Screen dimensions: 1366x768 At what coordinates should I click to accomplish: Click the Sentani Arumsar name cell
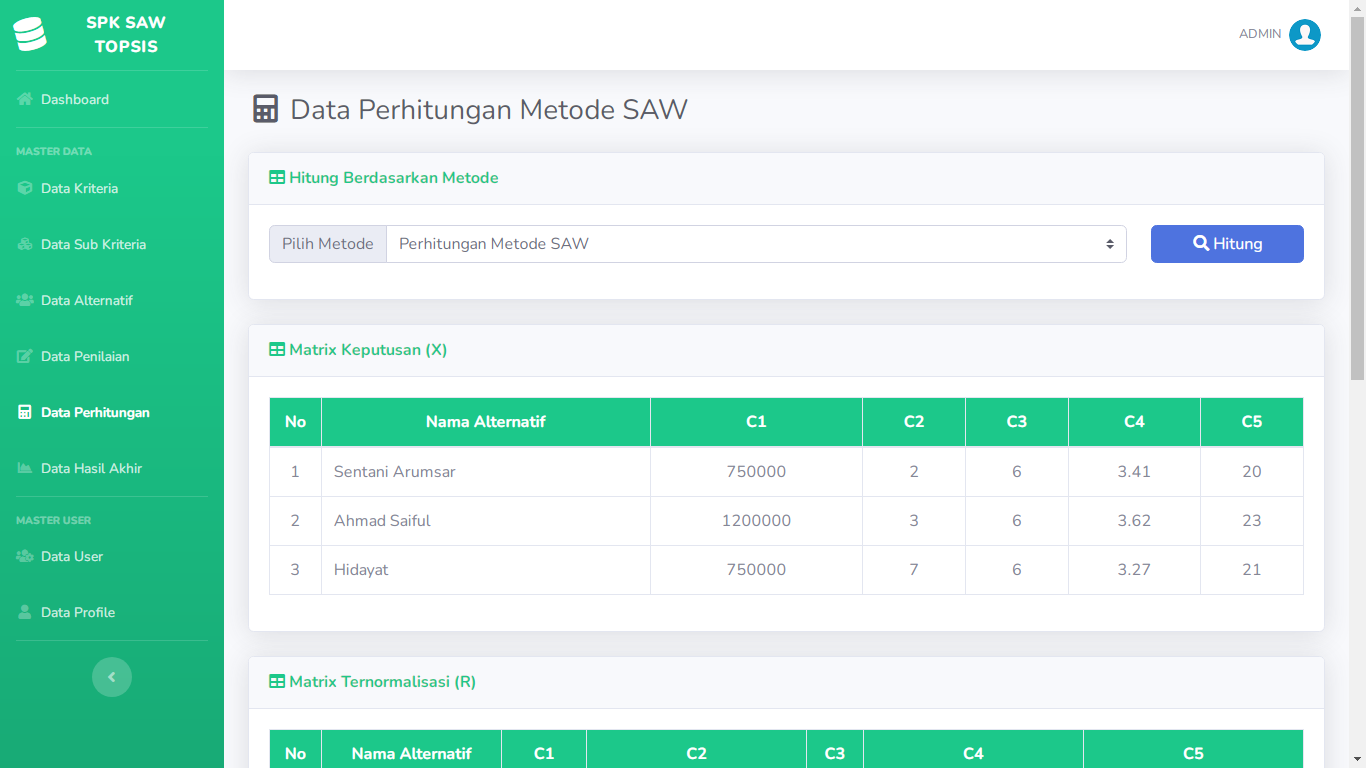coord(486,471)
